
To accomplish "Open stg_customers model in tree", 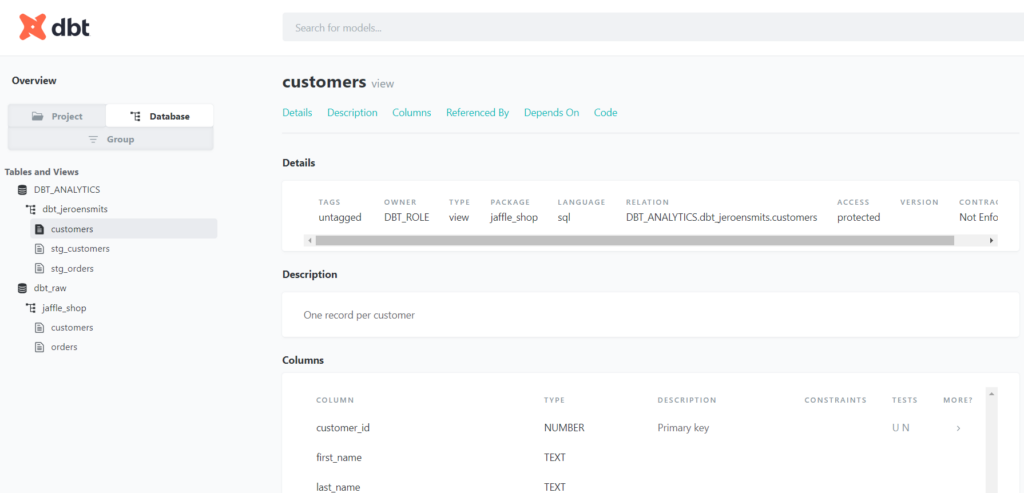I will coord(80,249).
